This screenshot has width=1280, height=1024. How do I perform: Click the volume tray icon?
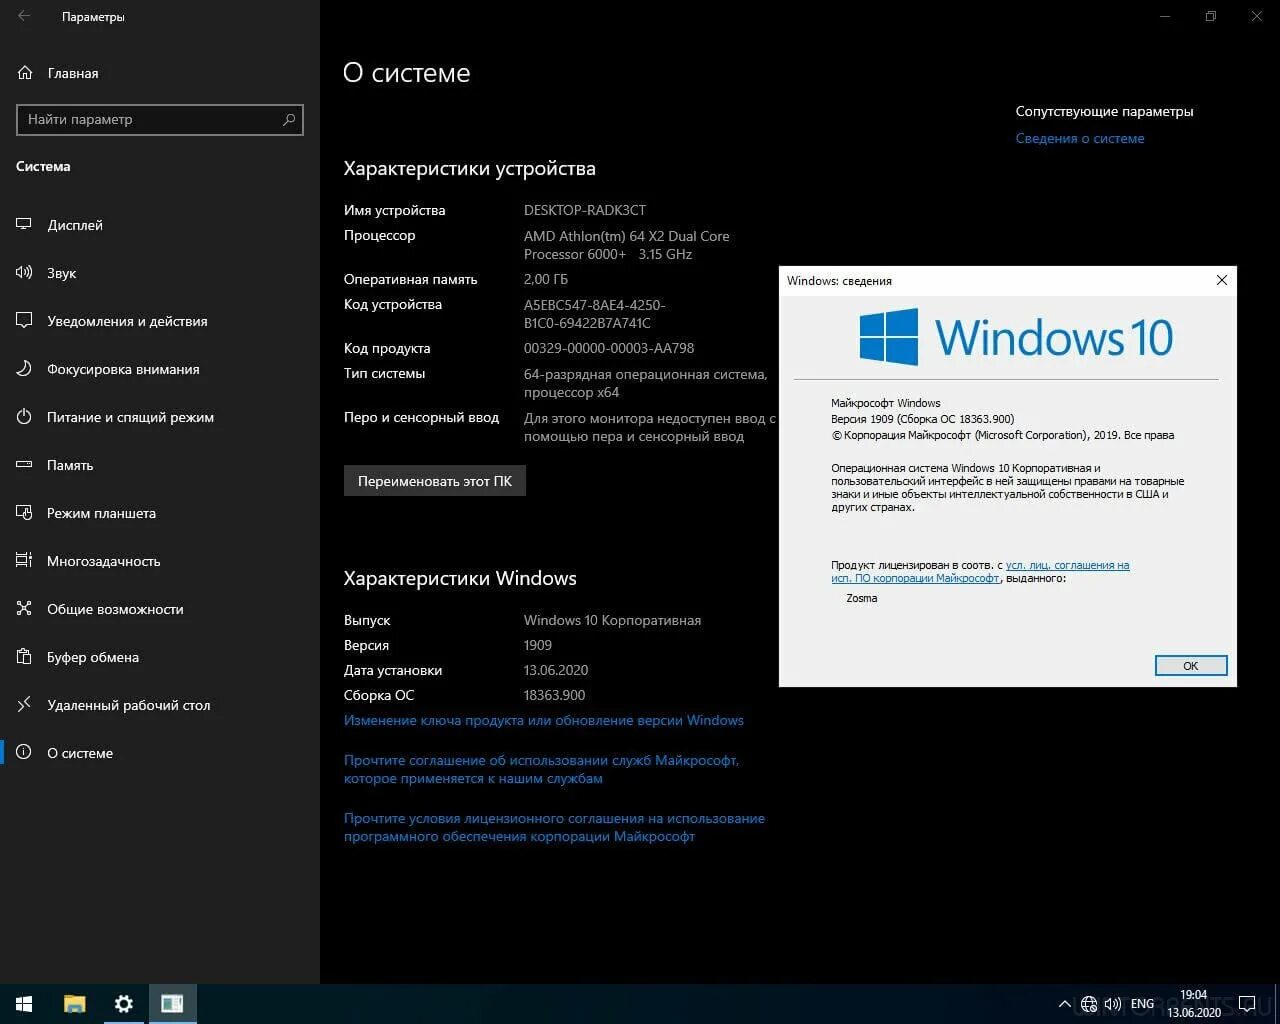[x=1112, y=1004]
